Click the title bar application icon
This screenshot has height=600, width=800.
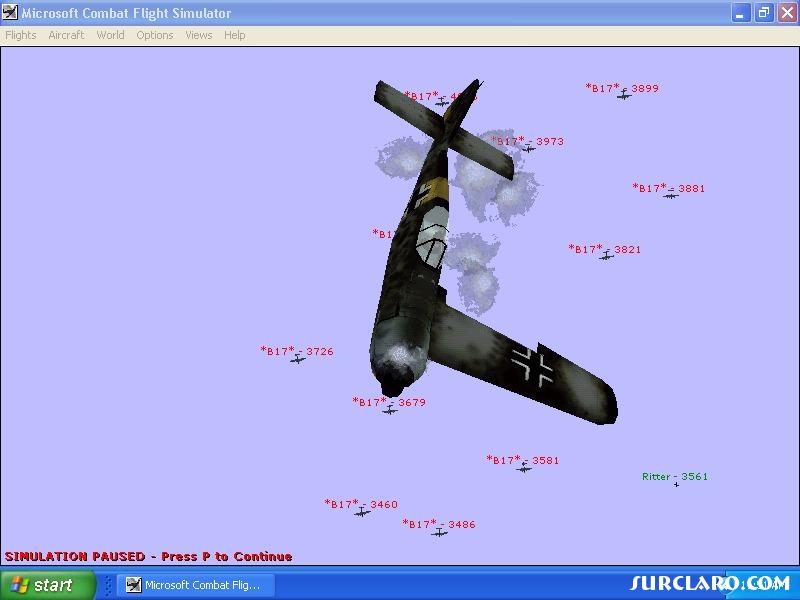10,13
